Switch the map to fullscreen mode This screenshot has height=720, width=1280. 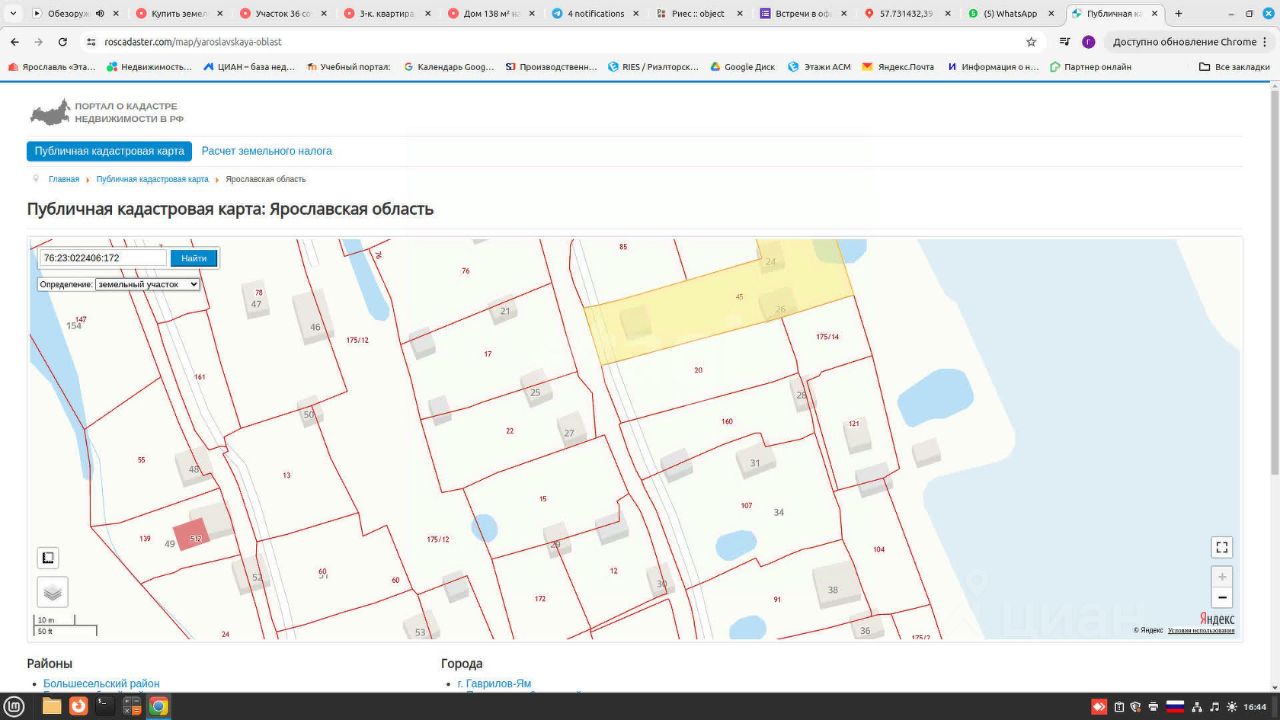click(x=1221, y=547)
